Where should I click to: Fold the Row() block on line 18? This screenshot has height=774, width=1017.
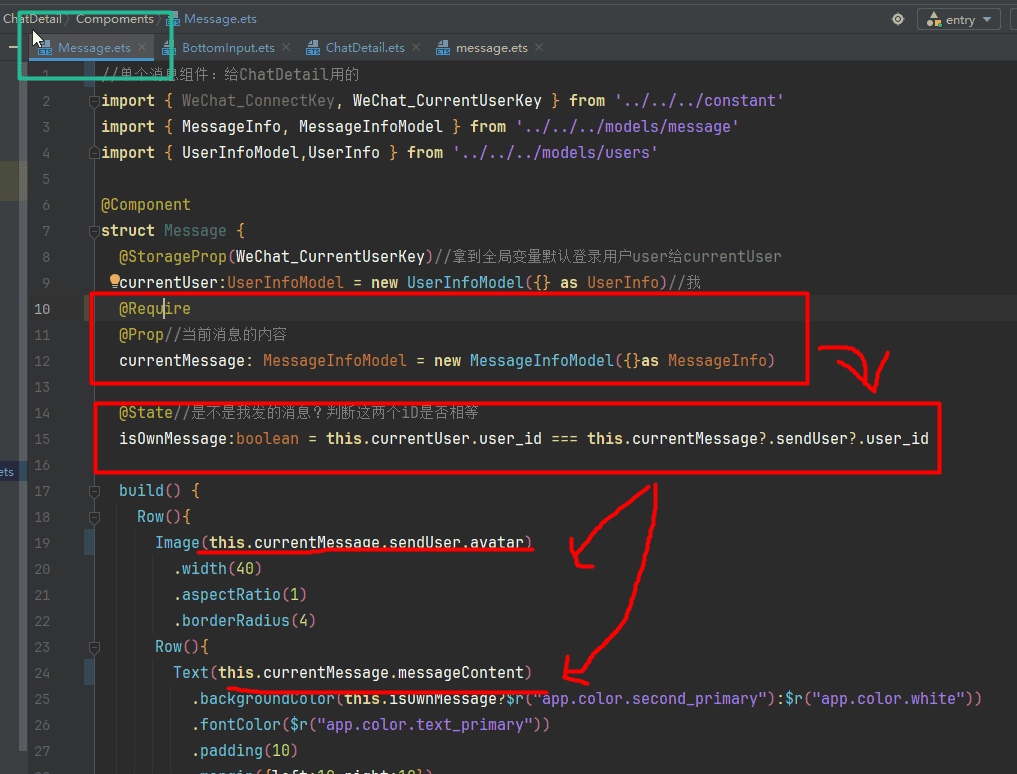[94, 517]
